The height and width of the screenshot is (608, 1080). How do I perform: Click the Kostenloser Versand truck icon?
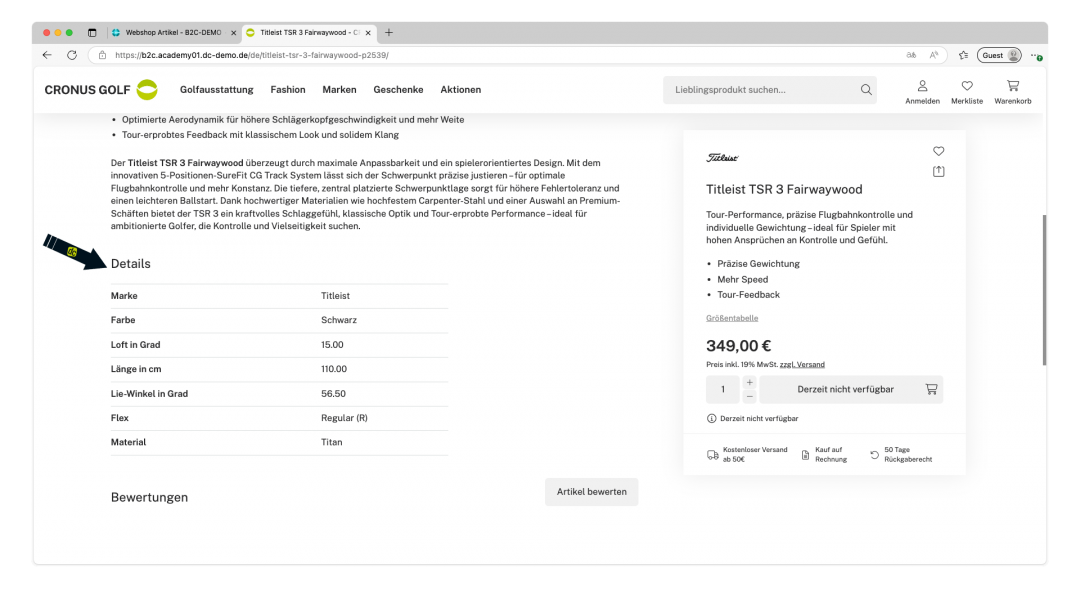pos(713,454)
